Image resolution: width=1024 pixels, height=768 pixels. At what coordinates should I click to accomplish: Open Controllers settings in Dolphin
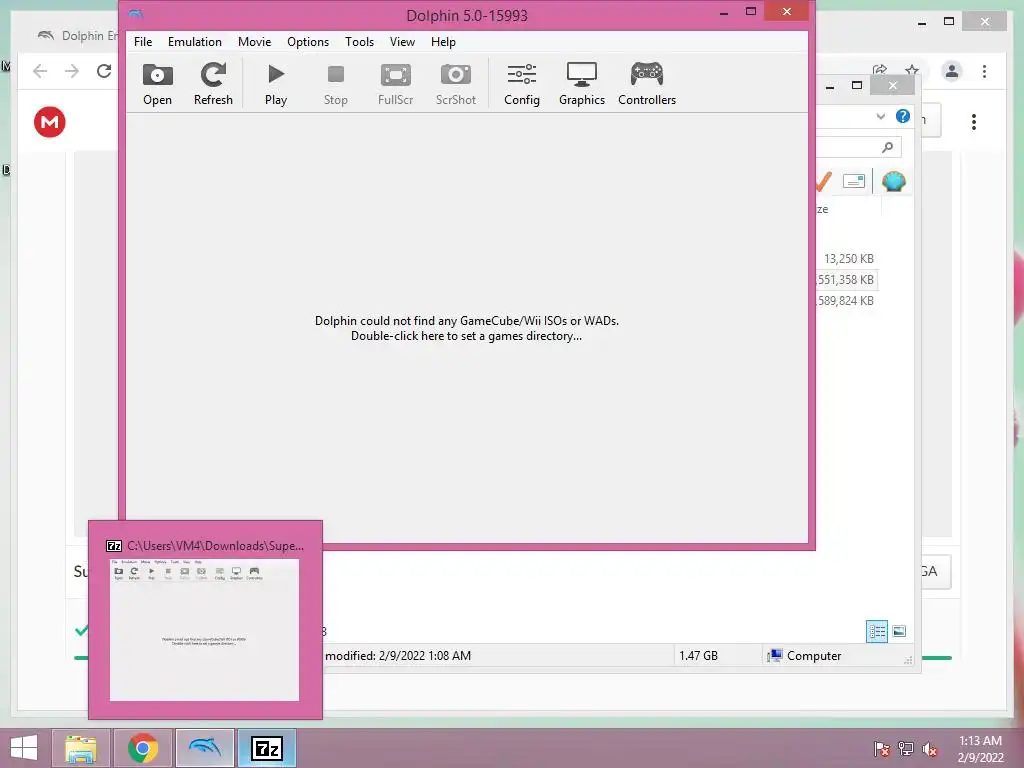pos(647,84)
